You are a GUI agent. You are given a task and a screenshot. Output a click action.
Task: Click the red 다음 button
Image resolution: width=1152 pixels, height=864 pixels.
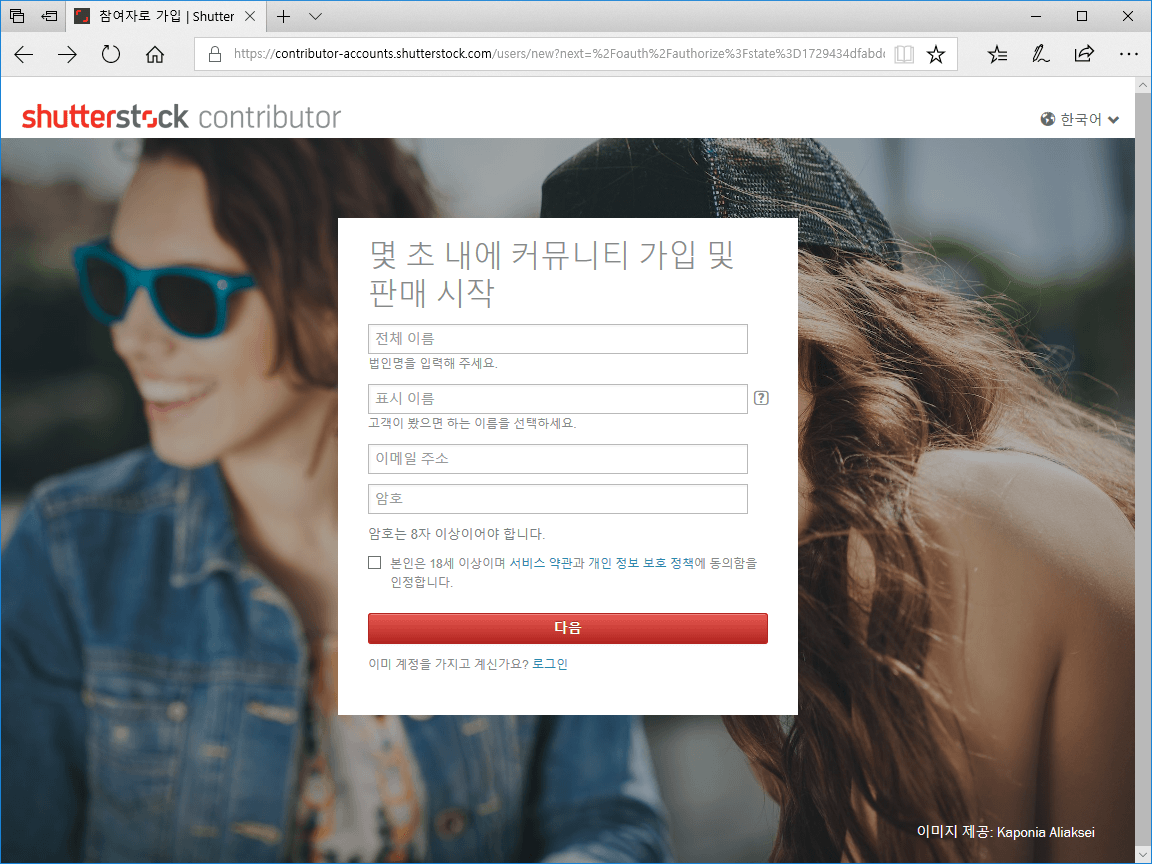pos(568,628)
